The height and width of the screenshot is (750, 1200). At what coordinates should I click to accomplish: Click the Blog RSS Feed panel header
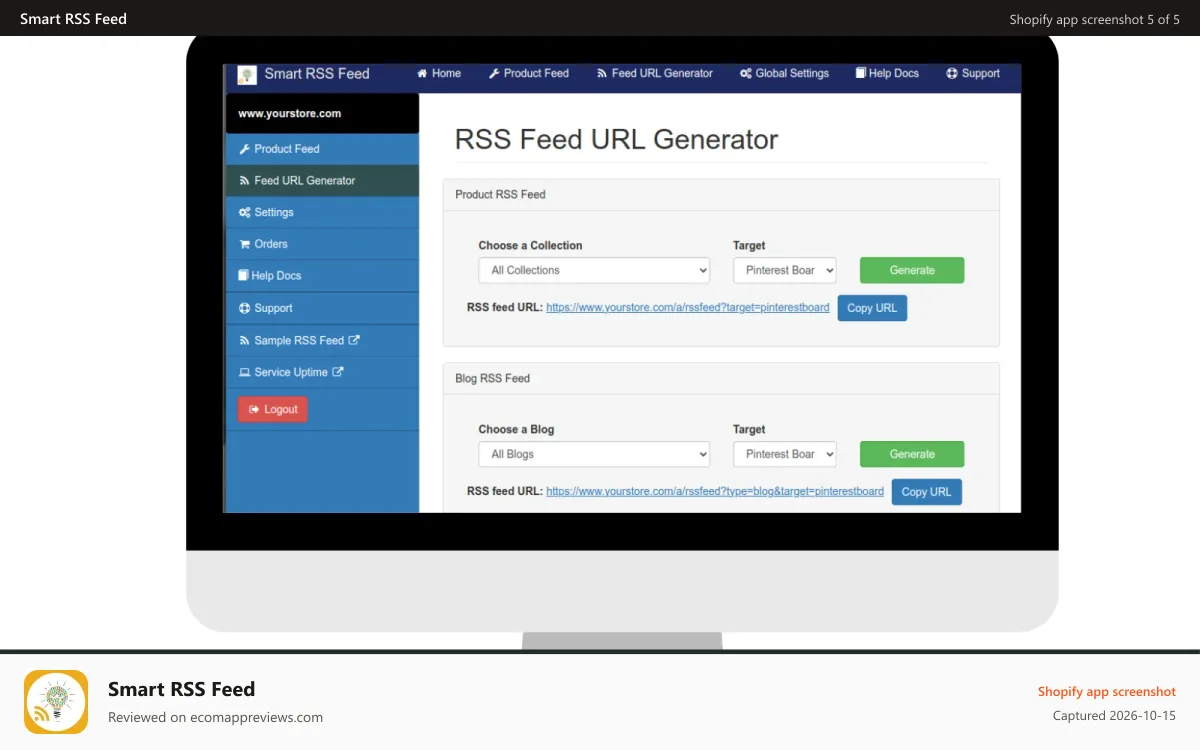pyautogui.click(x=721, y=379)
